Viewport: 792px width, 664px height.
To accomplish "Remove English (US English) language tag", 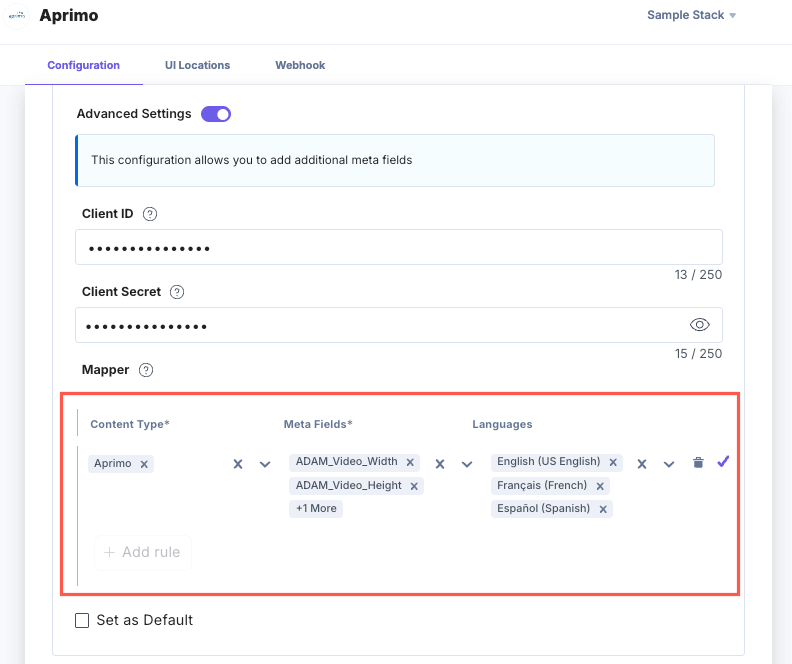I will 613,462.
